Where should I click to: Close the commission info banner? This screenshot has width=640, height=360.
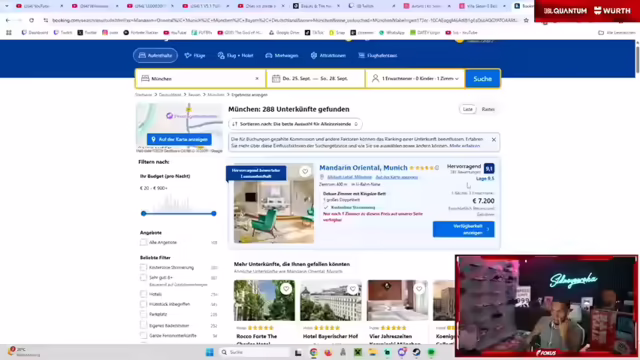[x=493, y=140]
